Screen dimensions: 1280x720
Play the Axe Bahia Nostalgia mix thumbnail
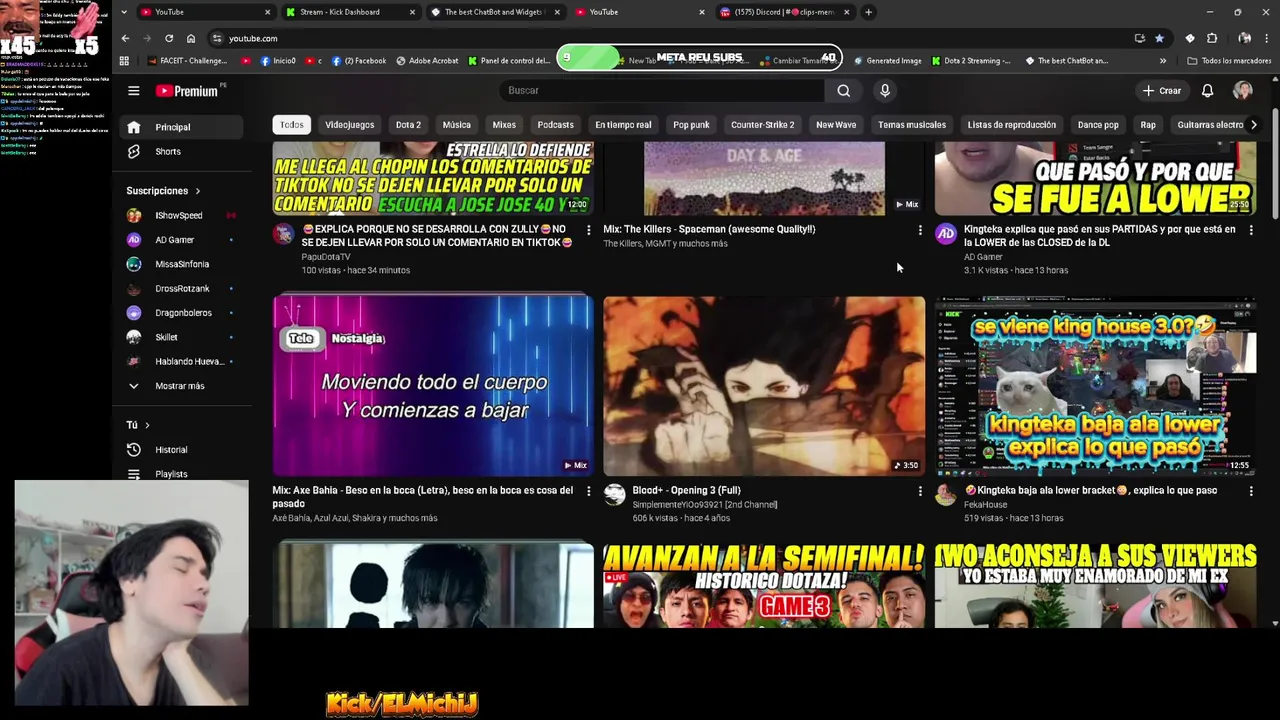point(433,385)
